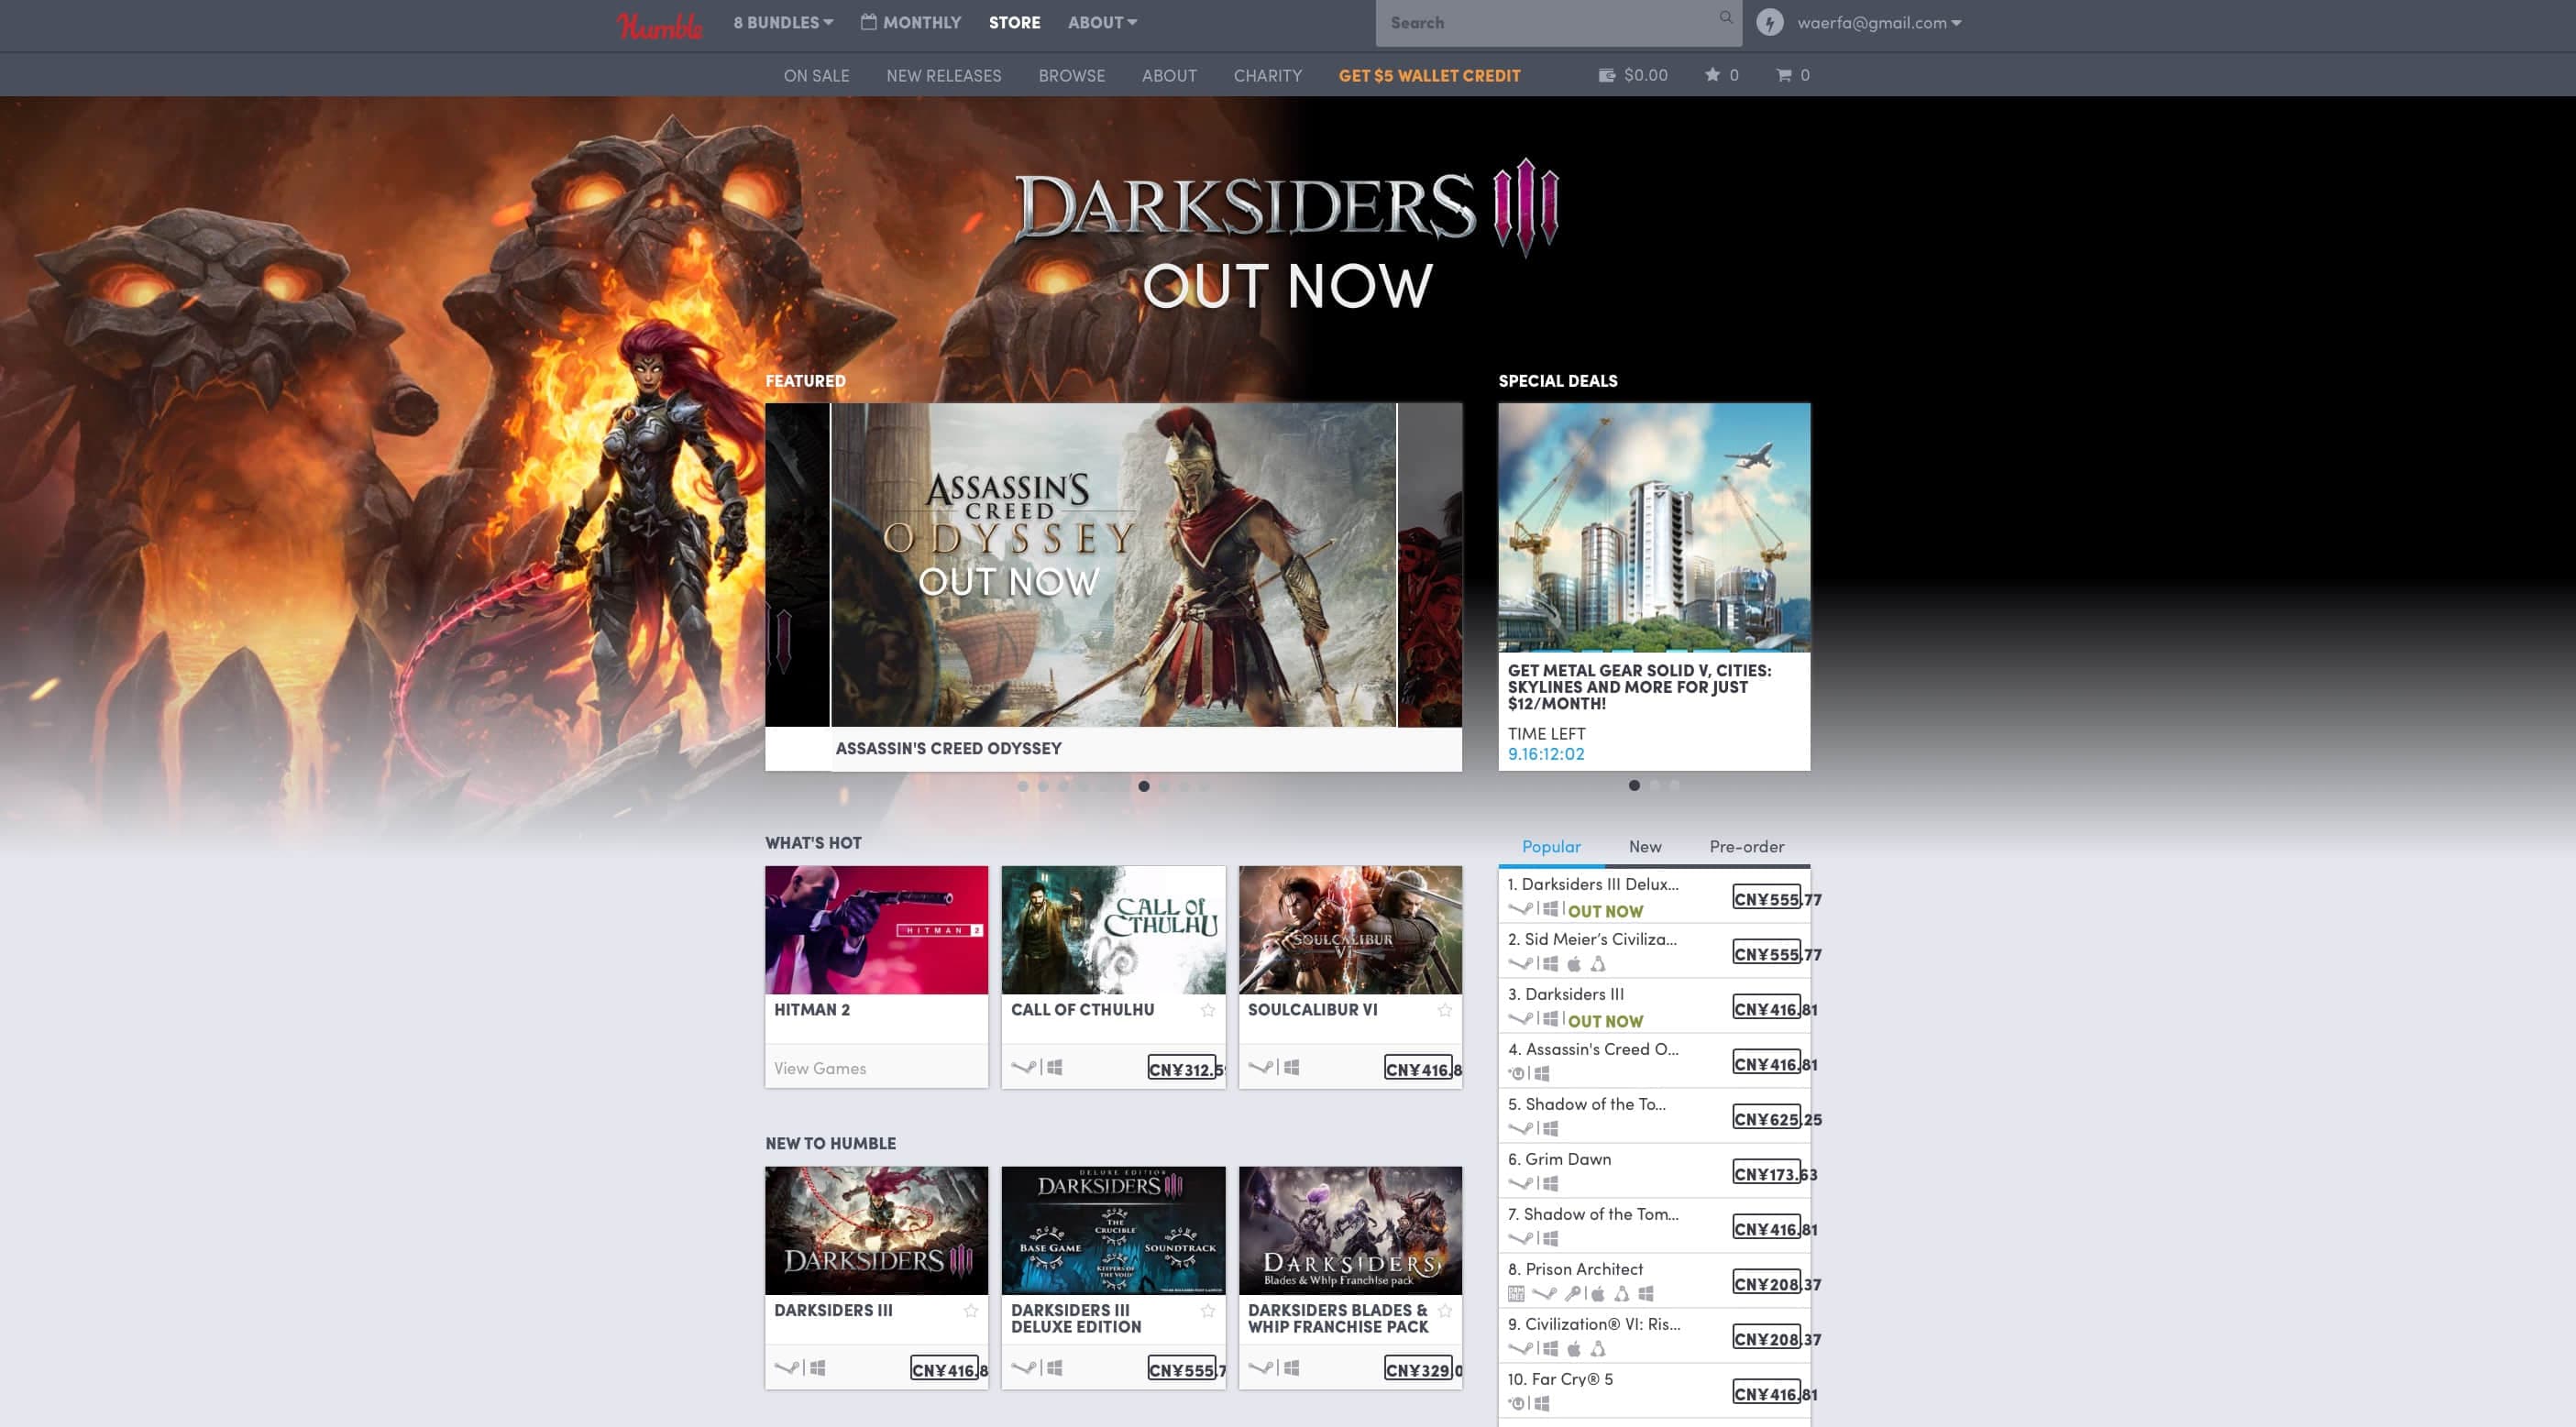The width and height of the screenshot is (2576, 1427).
Task: Open the Hitman 2 thumbnail
Action: [876, 930]
